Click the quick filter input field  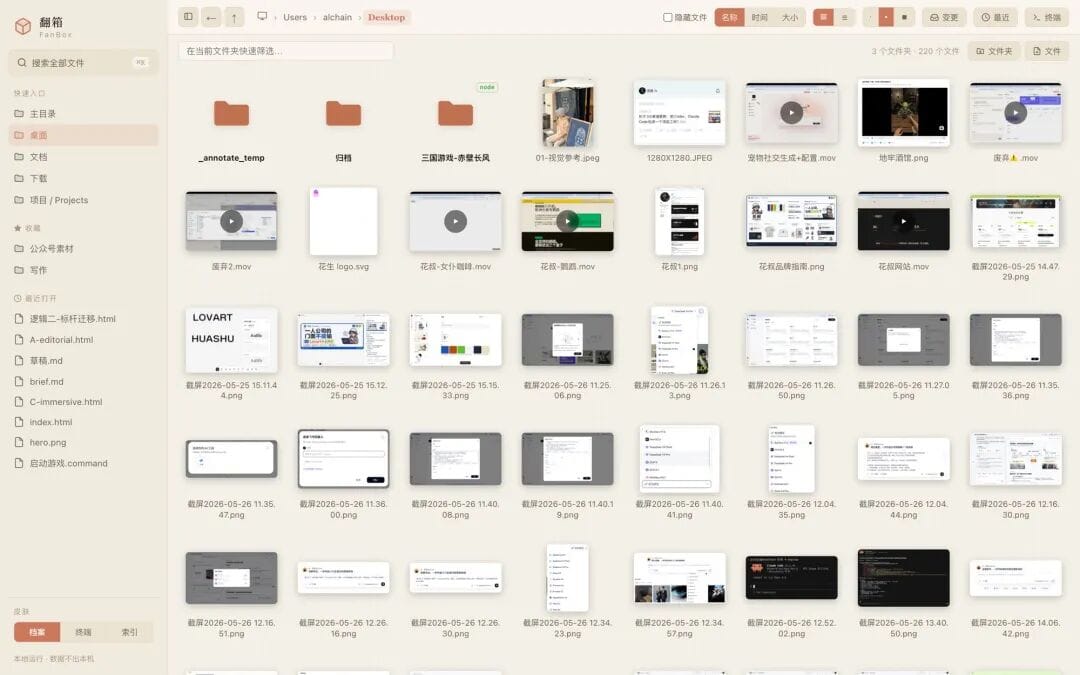pos(286,51)
